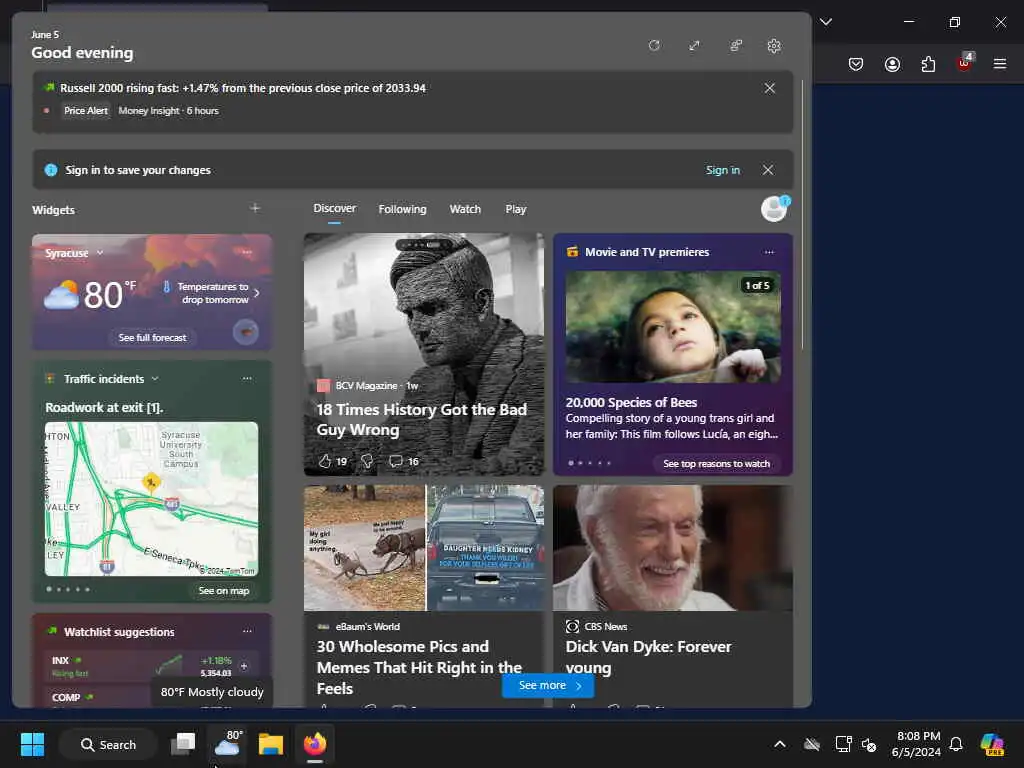Viewport: 1024px width, 768px height.
Task: Switch to the Discover tab
Action: (334, 208)
